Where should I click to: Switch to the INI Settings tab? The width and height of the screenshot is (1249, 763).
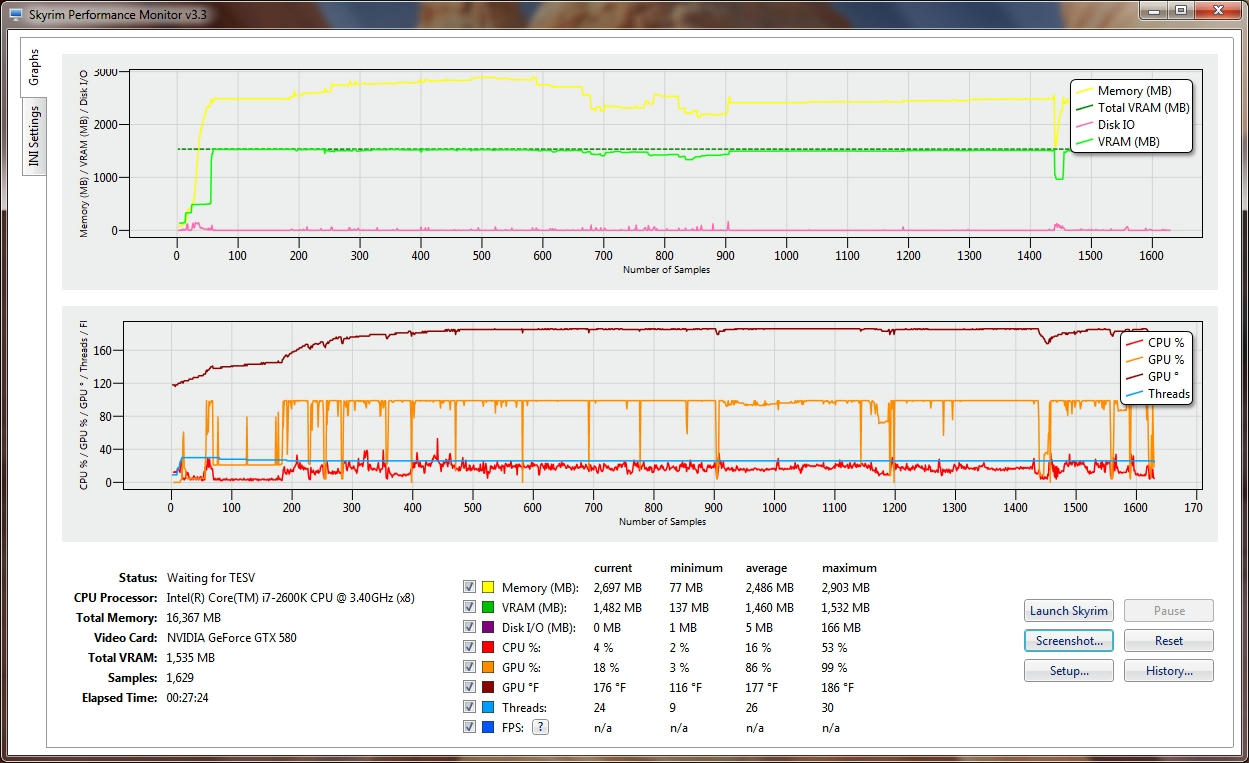click(34, 137)
